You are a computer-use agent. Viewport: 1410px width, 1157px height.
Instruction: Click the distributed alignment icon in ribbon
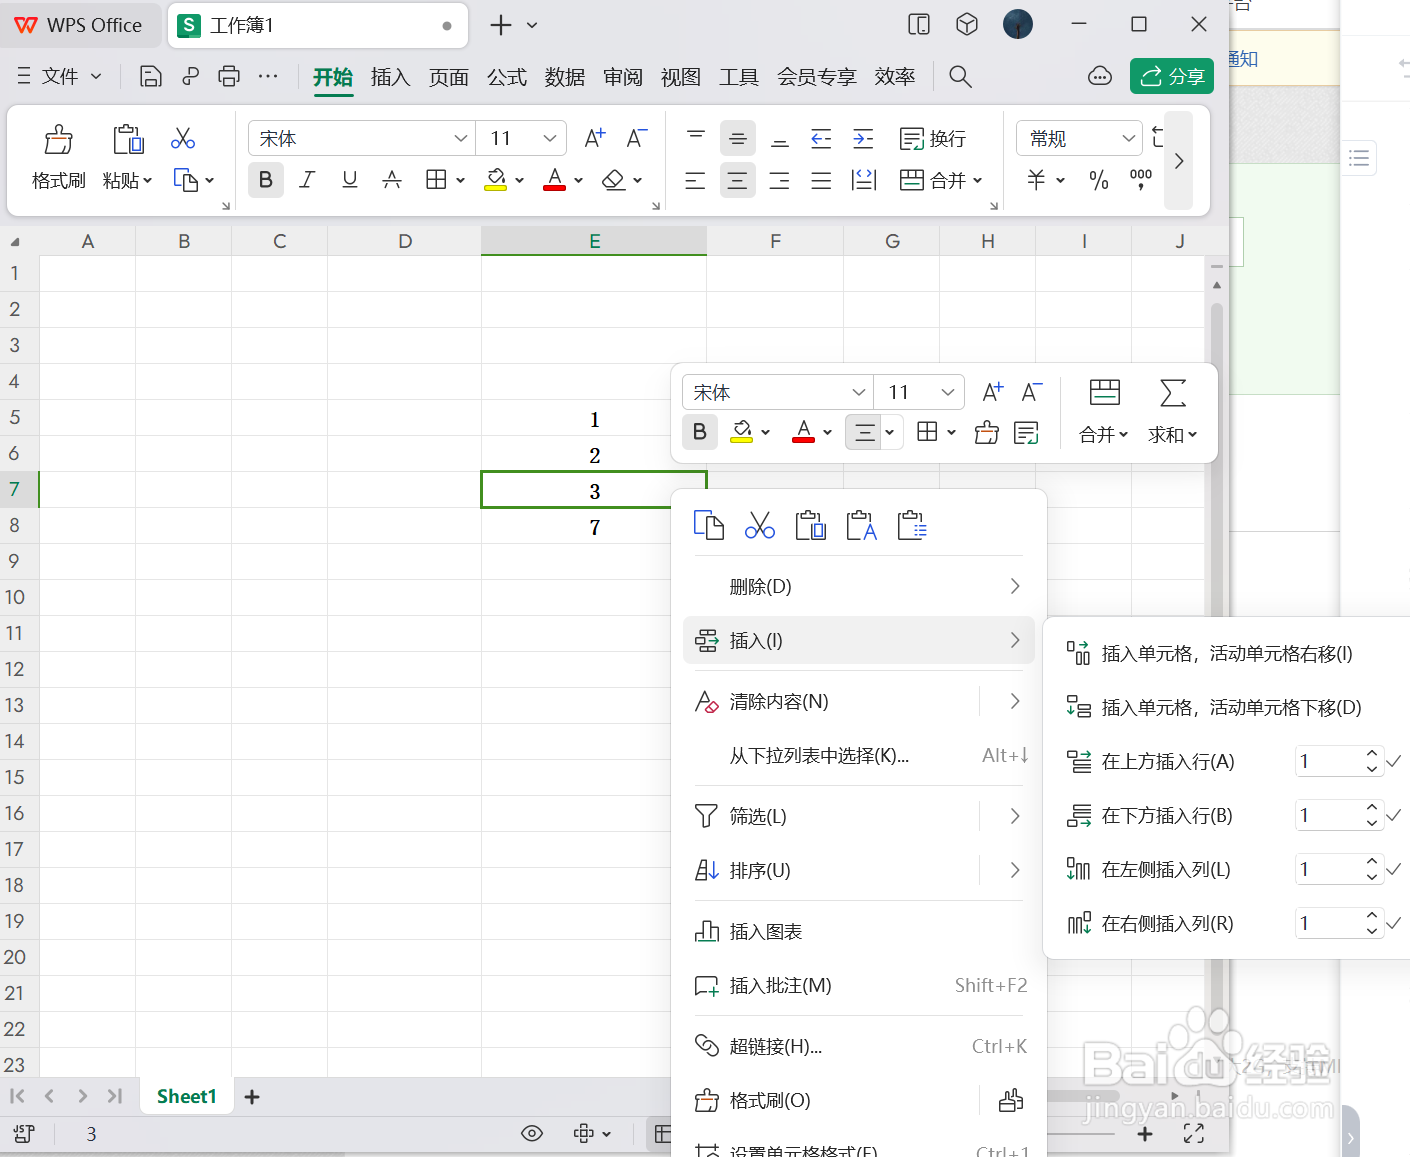[863, 180]
